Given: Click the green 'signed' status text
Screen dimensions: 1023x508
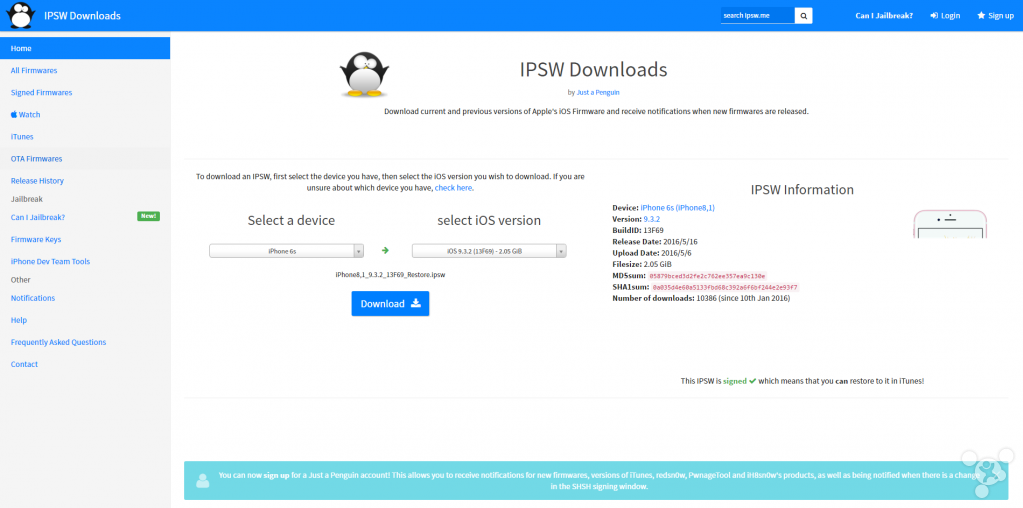Looking at the screenshot, I should click(735, 381).
